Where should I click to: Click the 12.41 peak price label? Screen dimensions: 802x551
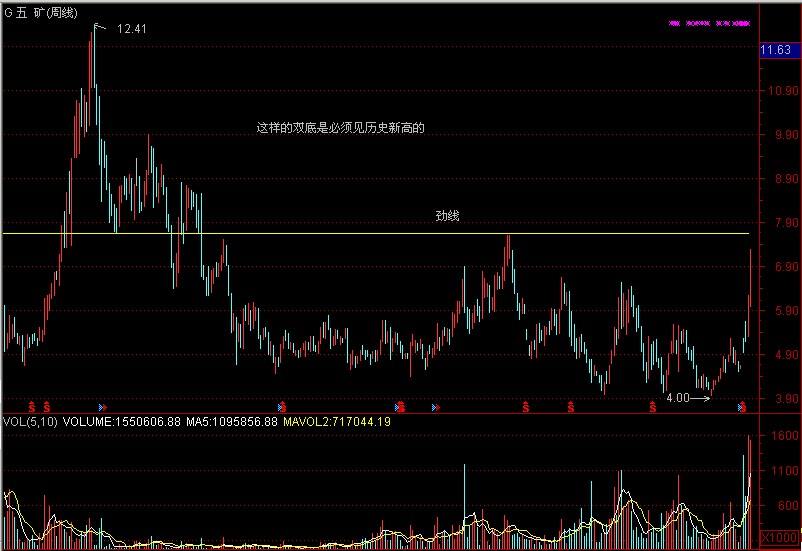click(x=132, y=29)
